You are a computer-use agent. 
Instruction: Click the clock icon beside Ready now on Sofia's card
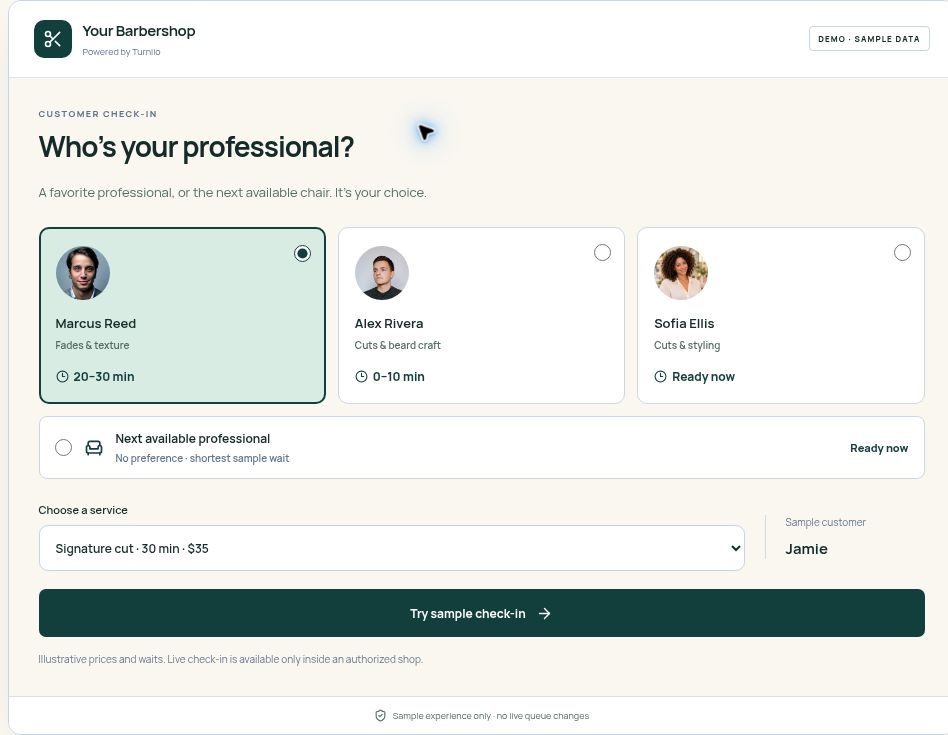pyautogui.click(x=660, y=377)
